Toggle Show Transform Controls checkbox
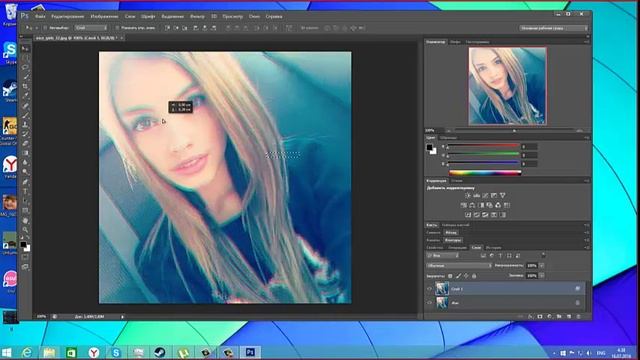This screenshot has width=640, height=360. point(117,28)
